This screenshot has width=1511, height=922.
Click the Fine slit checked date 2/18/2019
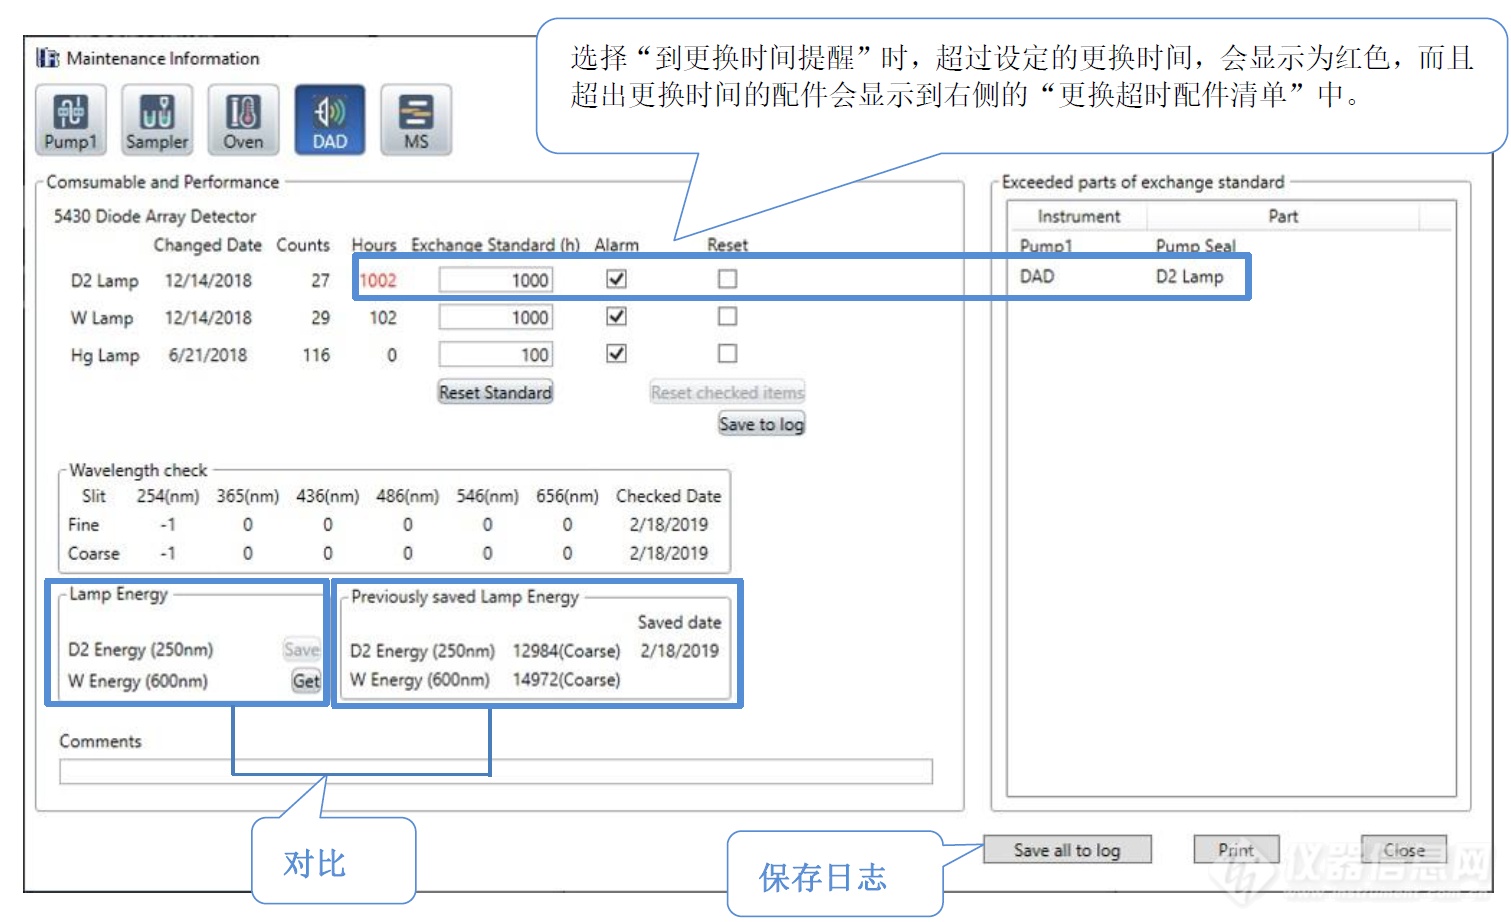[x=668, y=524]
